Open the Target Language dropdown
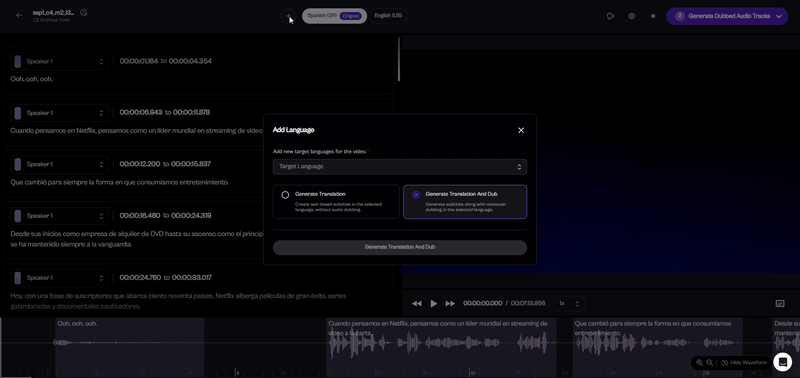Viewport: 800px width, 378px height. [x=399, y=167]
